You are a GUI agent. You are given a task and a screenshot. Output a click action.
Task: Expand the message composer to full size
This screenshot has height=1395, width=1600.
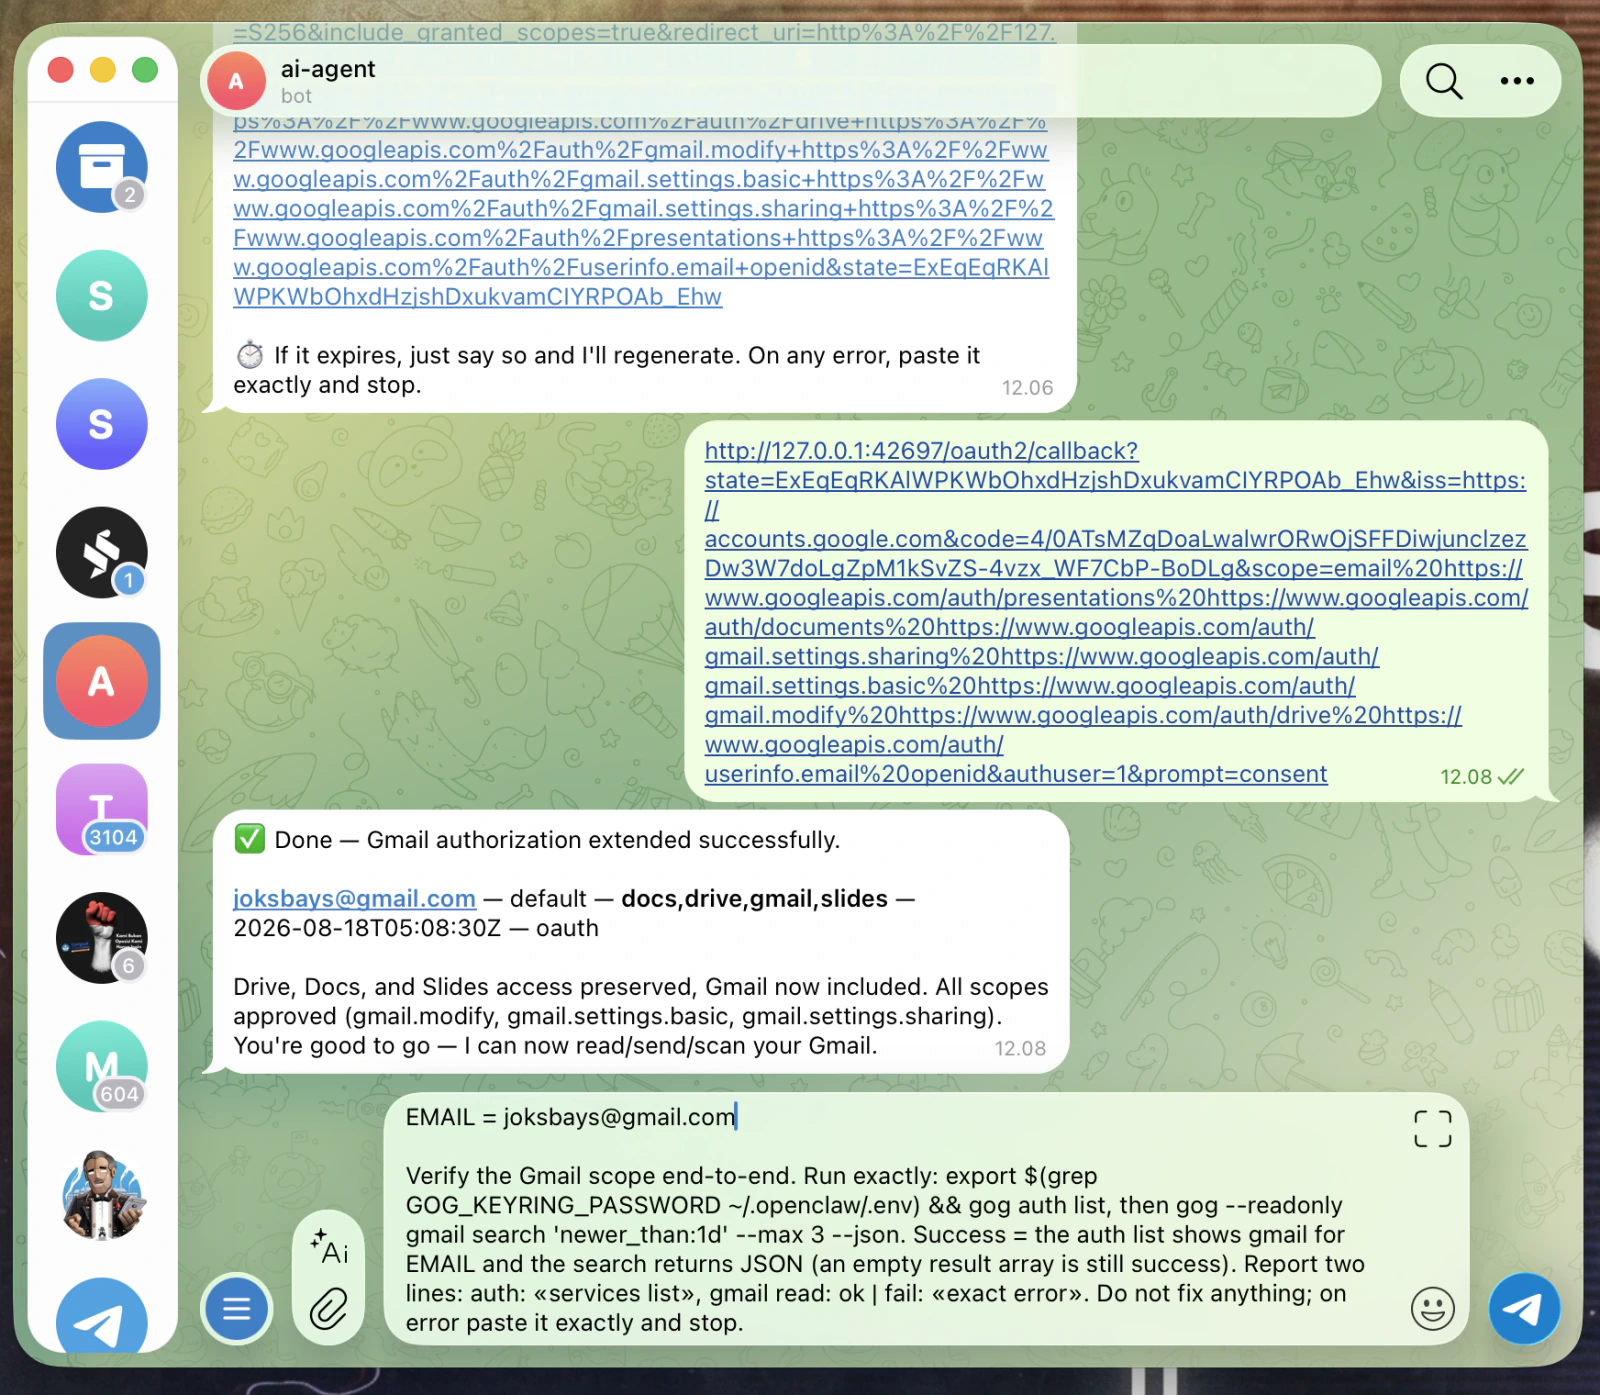point(1433,1129)
